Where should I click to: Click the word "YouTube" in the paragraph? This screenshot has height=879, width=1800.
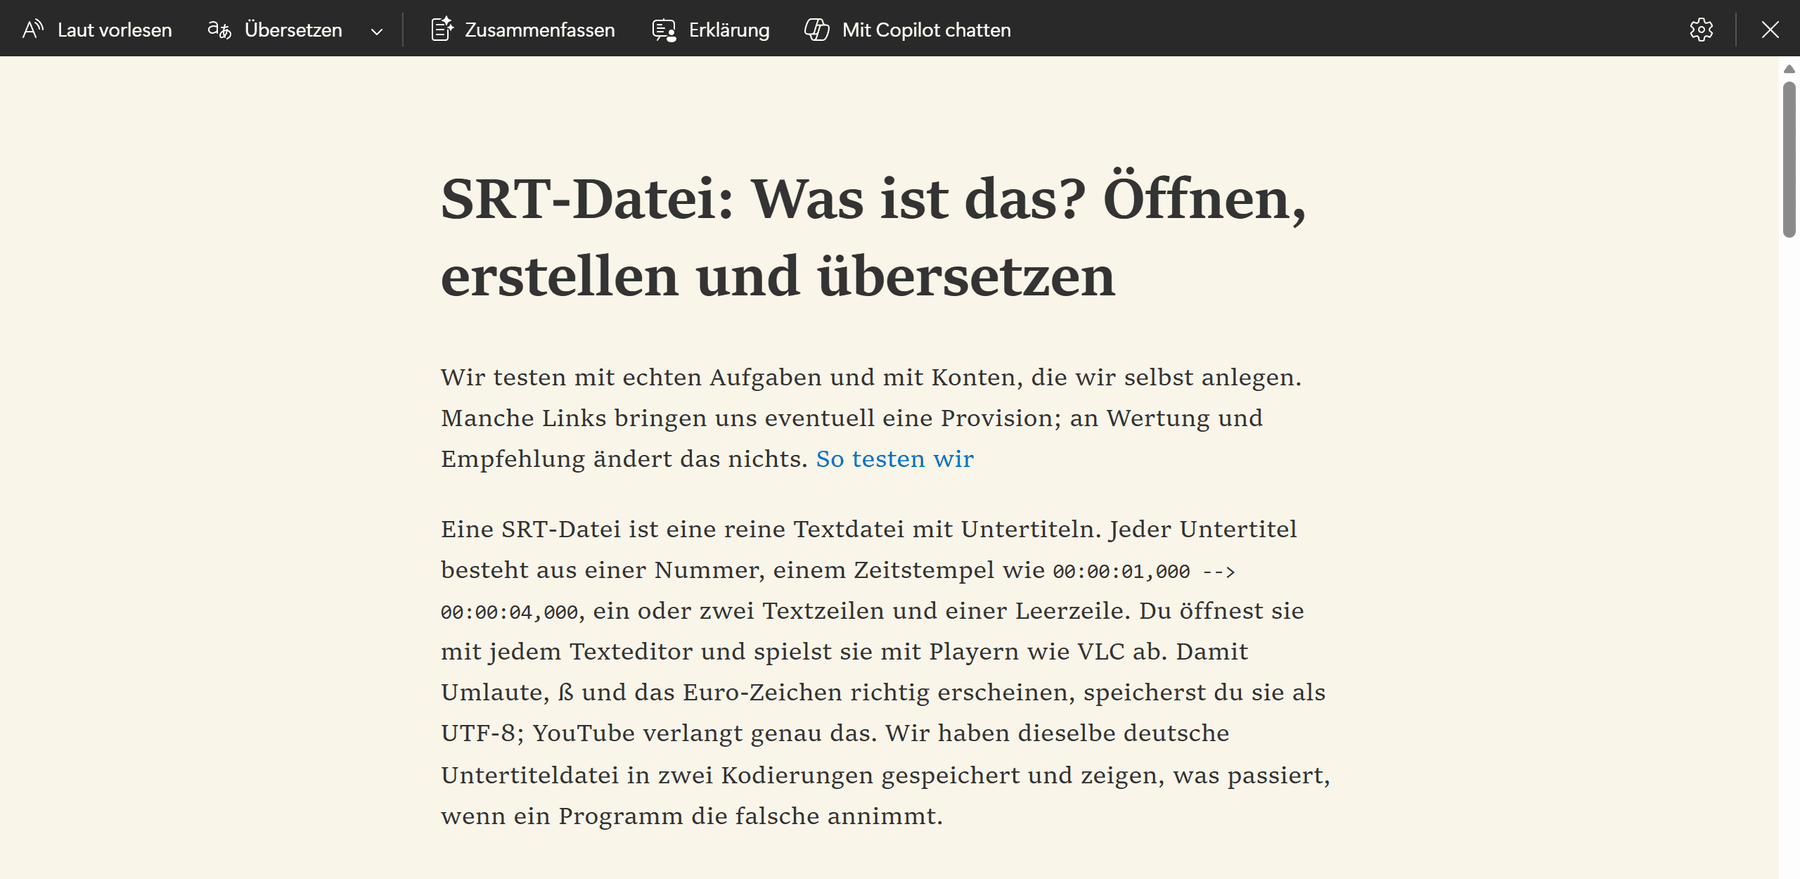coord(584,734)
